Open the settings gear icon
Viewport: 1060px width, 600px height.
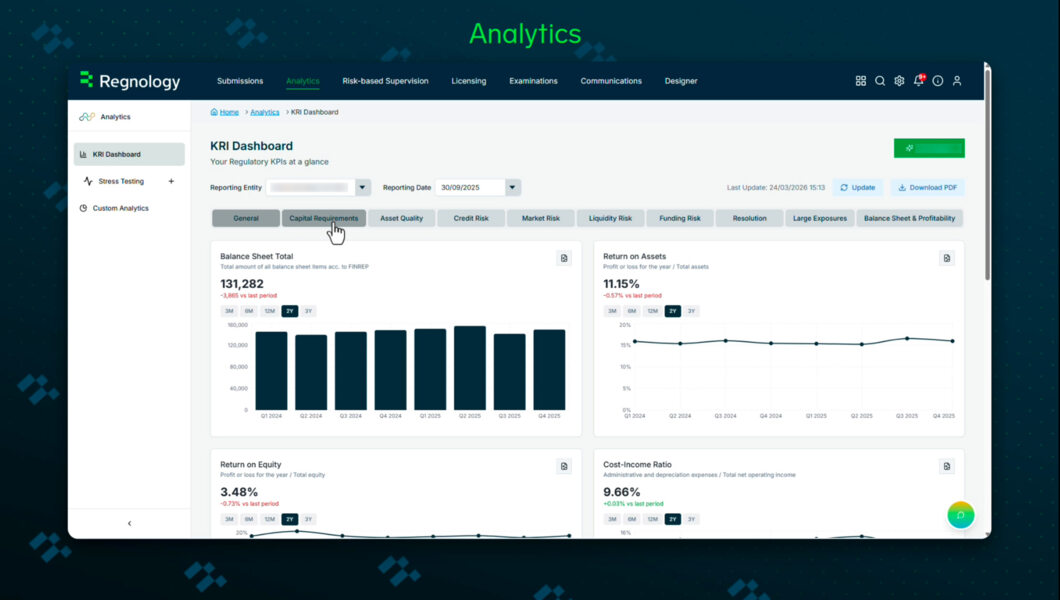click(x=899, y=81)
